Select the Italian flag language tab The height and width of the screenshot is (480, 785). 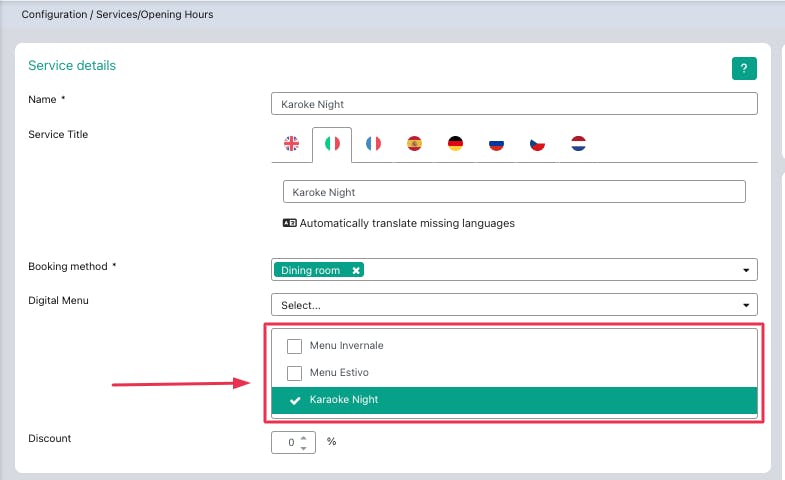332,144
